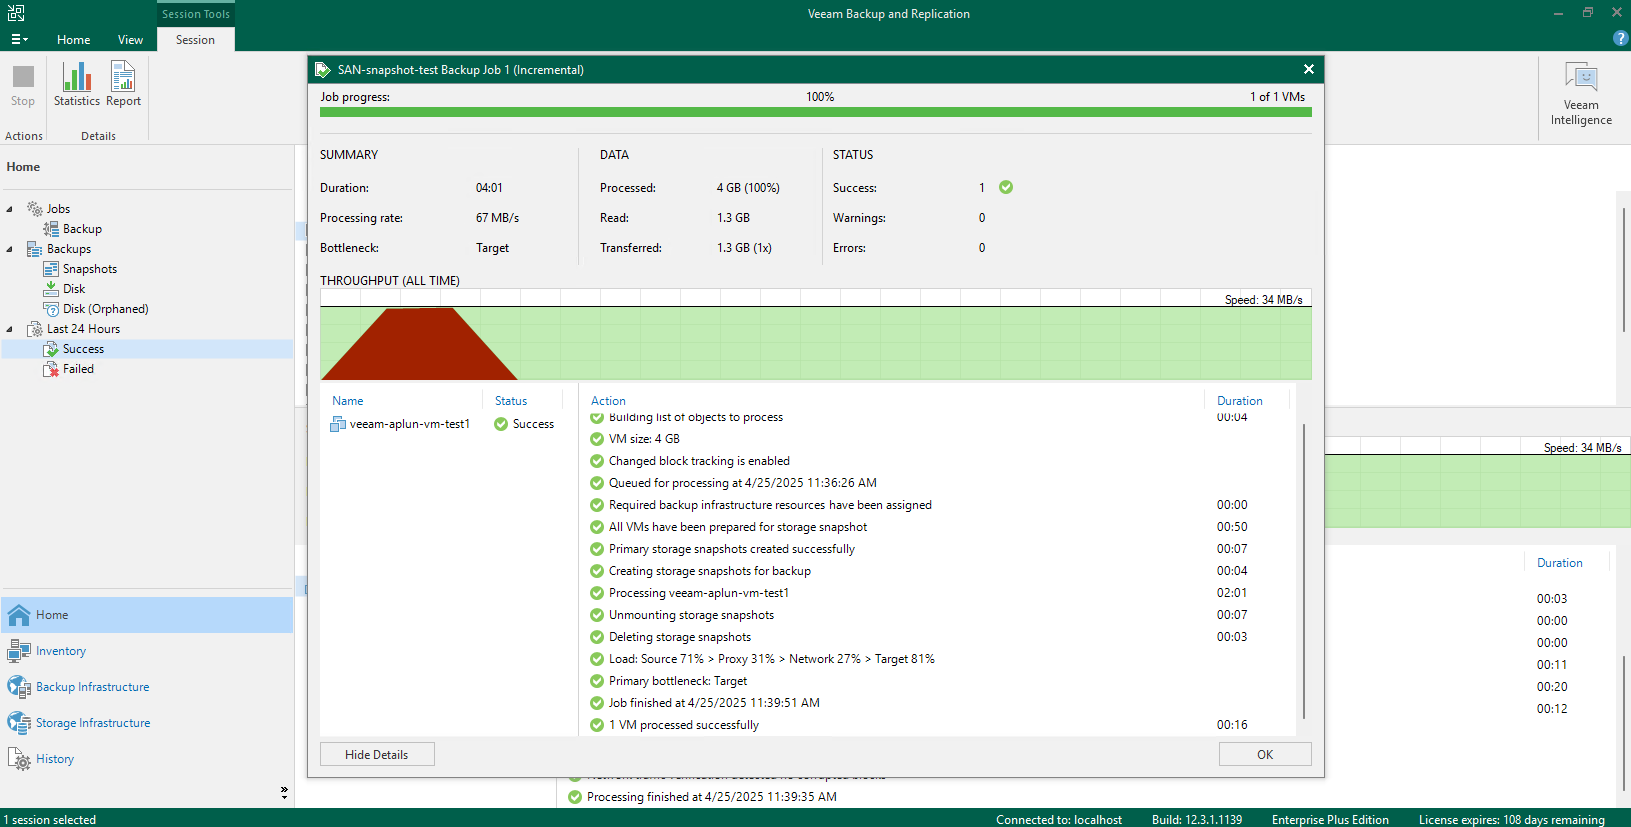Click 'Connected to: localhost' status text

point(1059,820)
